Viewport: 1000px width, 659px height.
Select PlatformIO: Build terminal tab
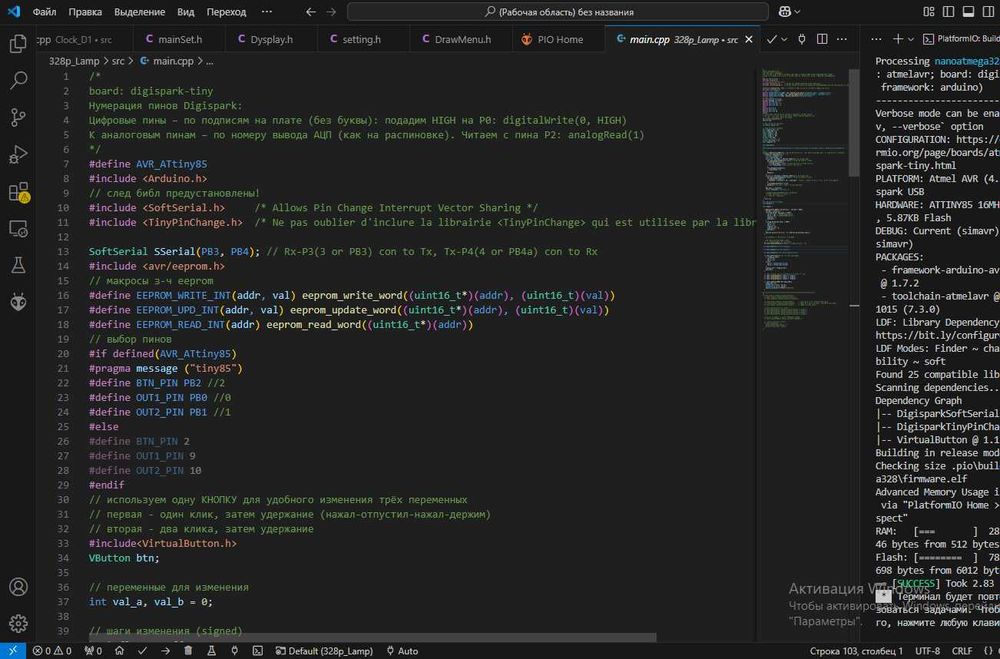(962, 39)
